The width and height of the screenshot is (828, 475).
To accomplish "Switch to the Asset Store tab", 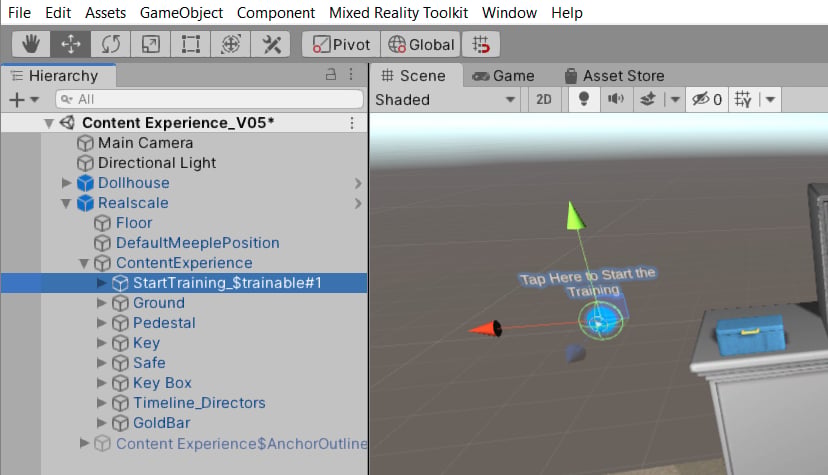I will 614,76.
